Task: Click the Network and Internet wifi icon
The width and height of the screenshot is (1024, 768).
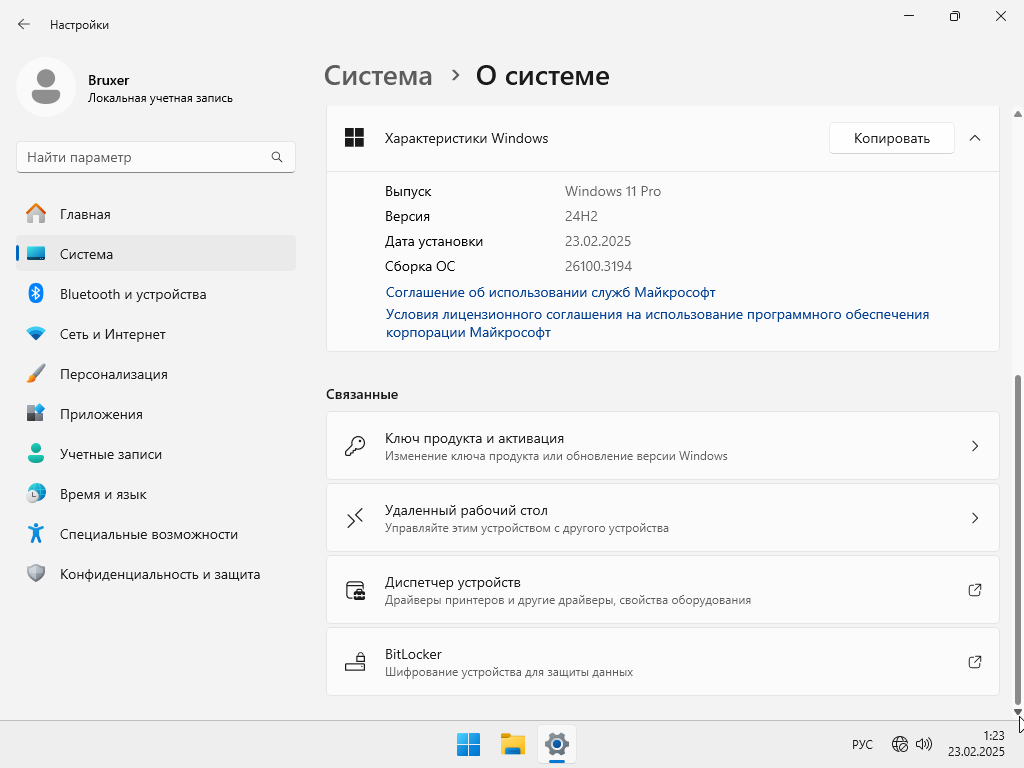Action: click(36, 334)
